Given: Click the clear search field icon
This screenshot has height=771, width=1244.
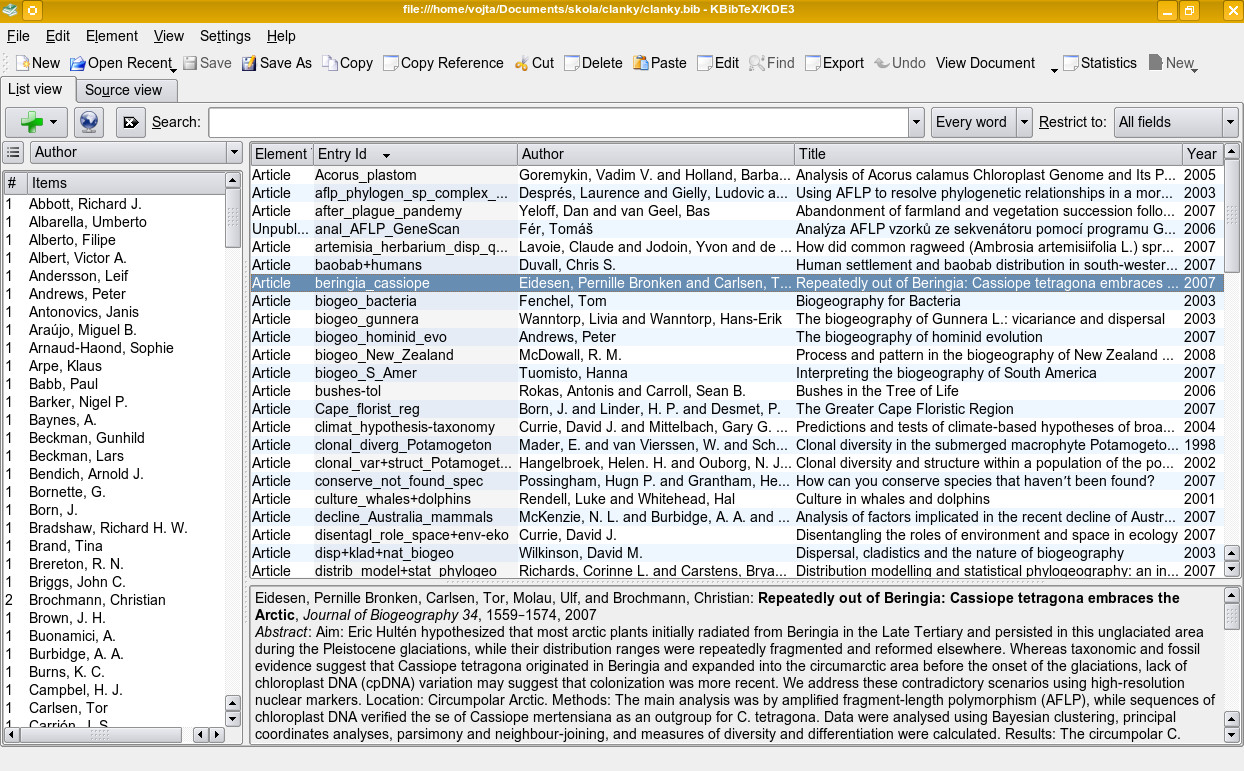Looking at the screenshot, I should pyautogui.click(x=130, y=122).
